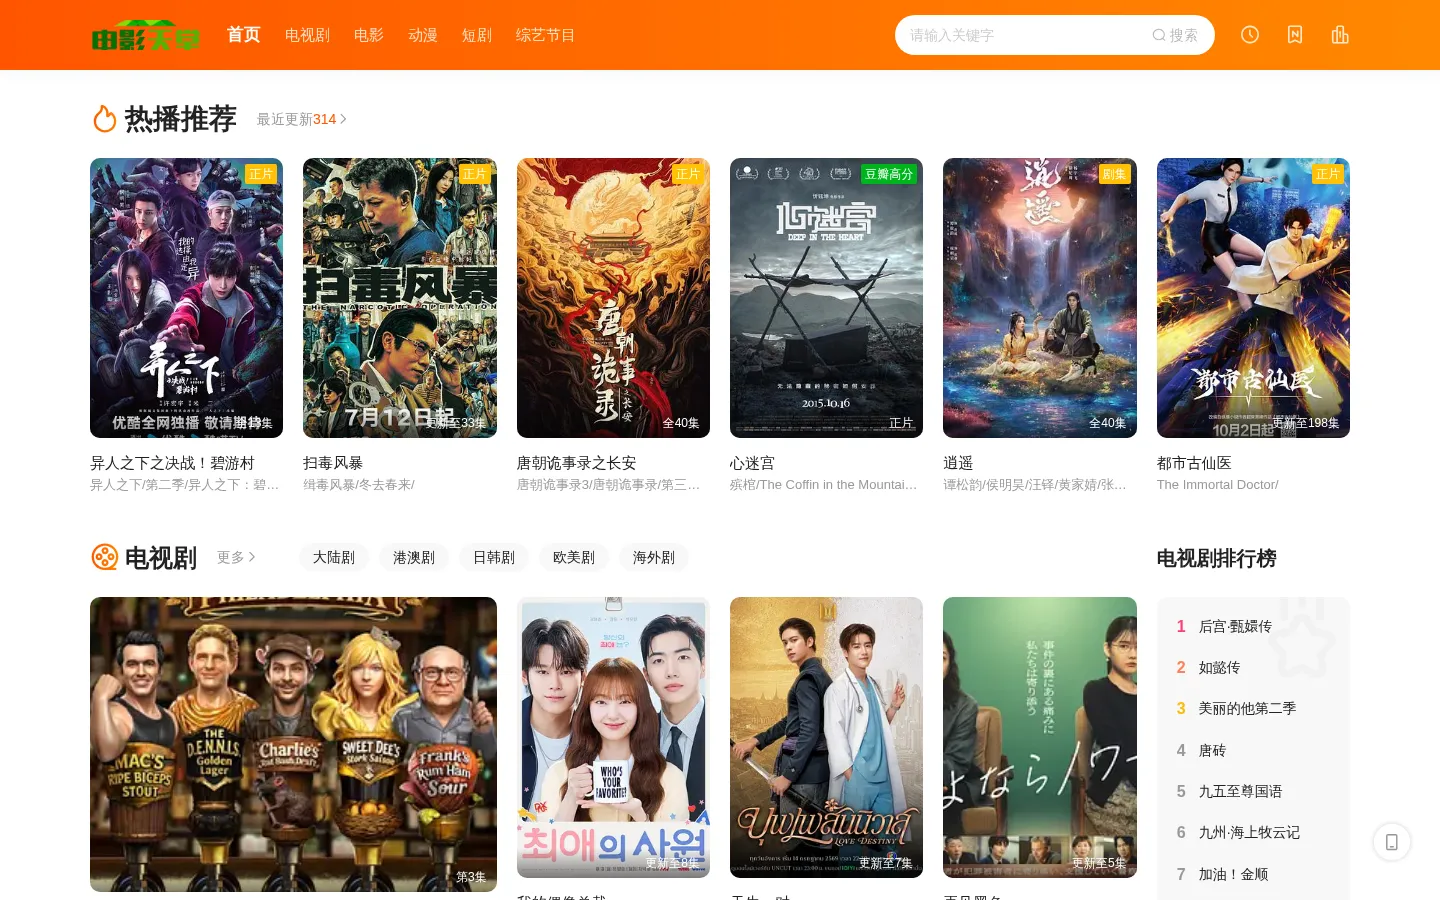1440x900 pixels.
Task: Open rank 7 加油！金顺
Action: 1233,874
